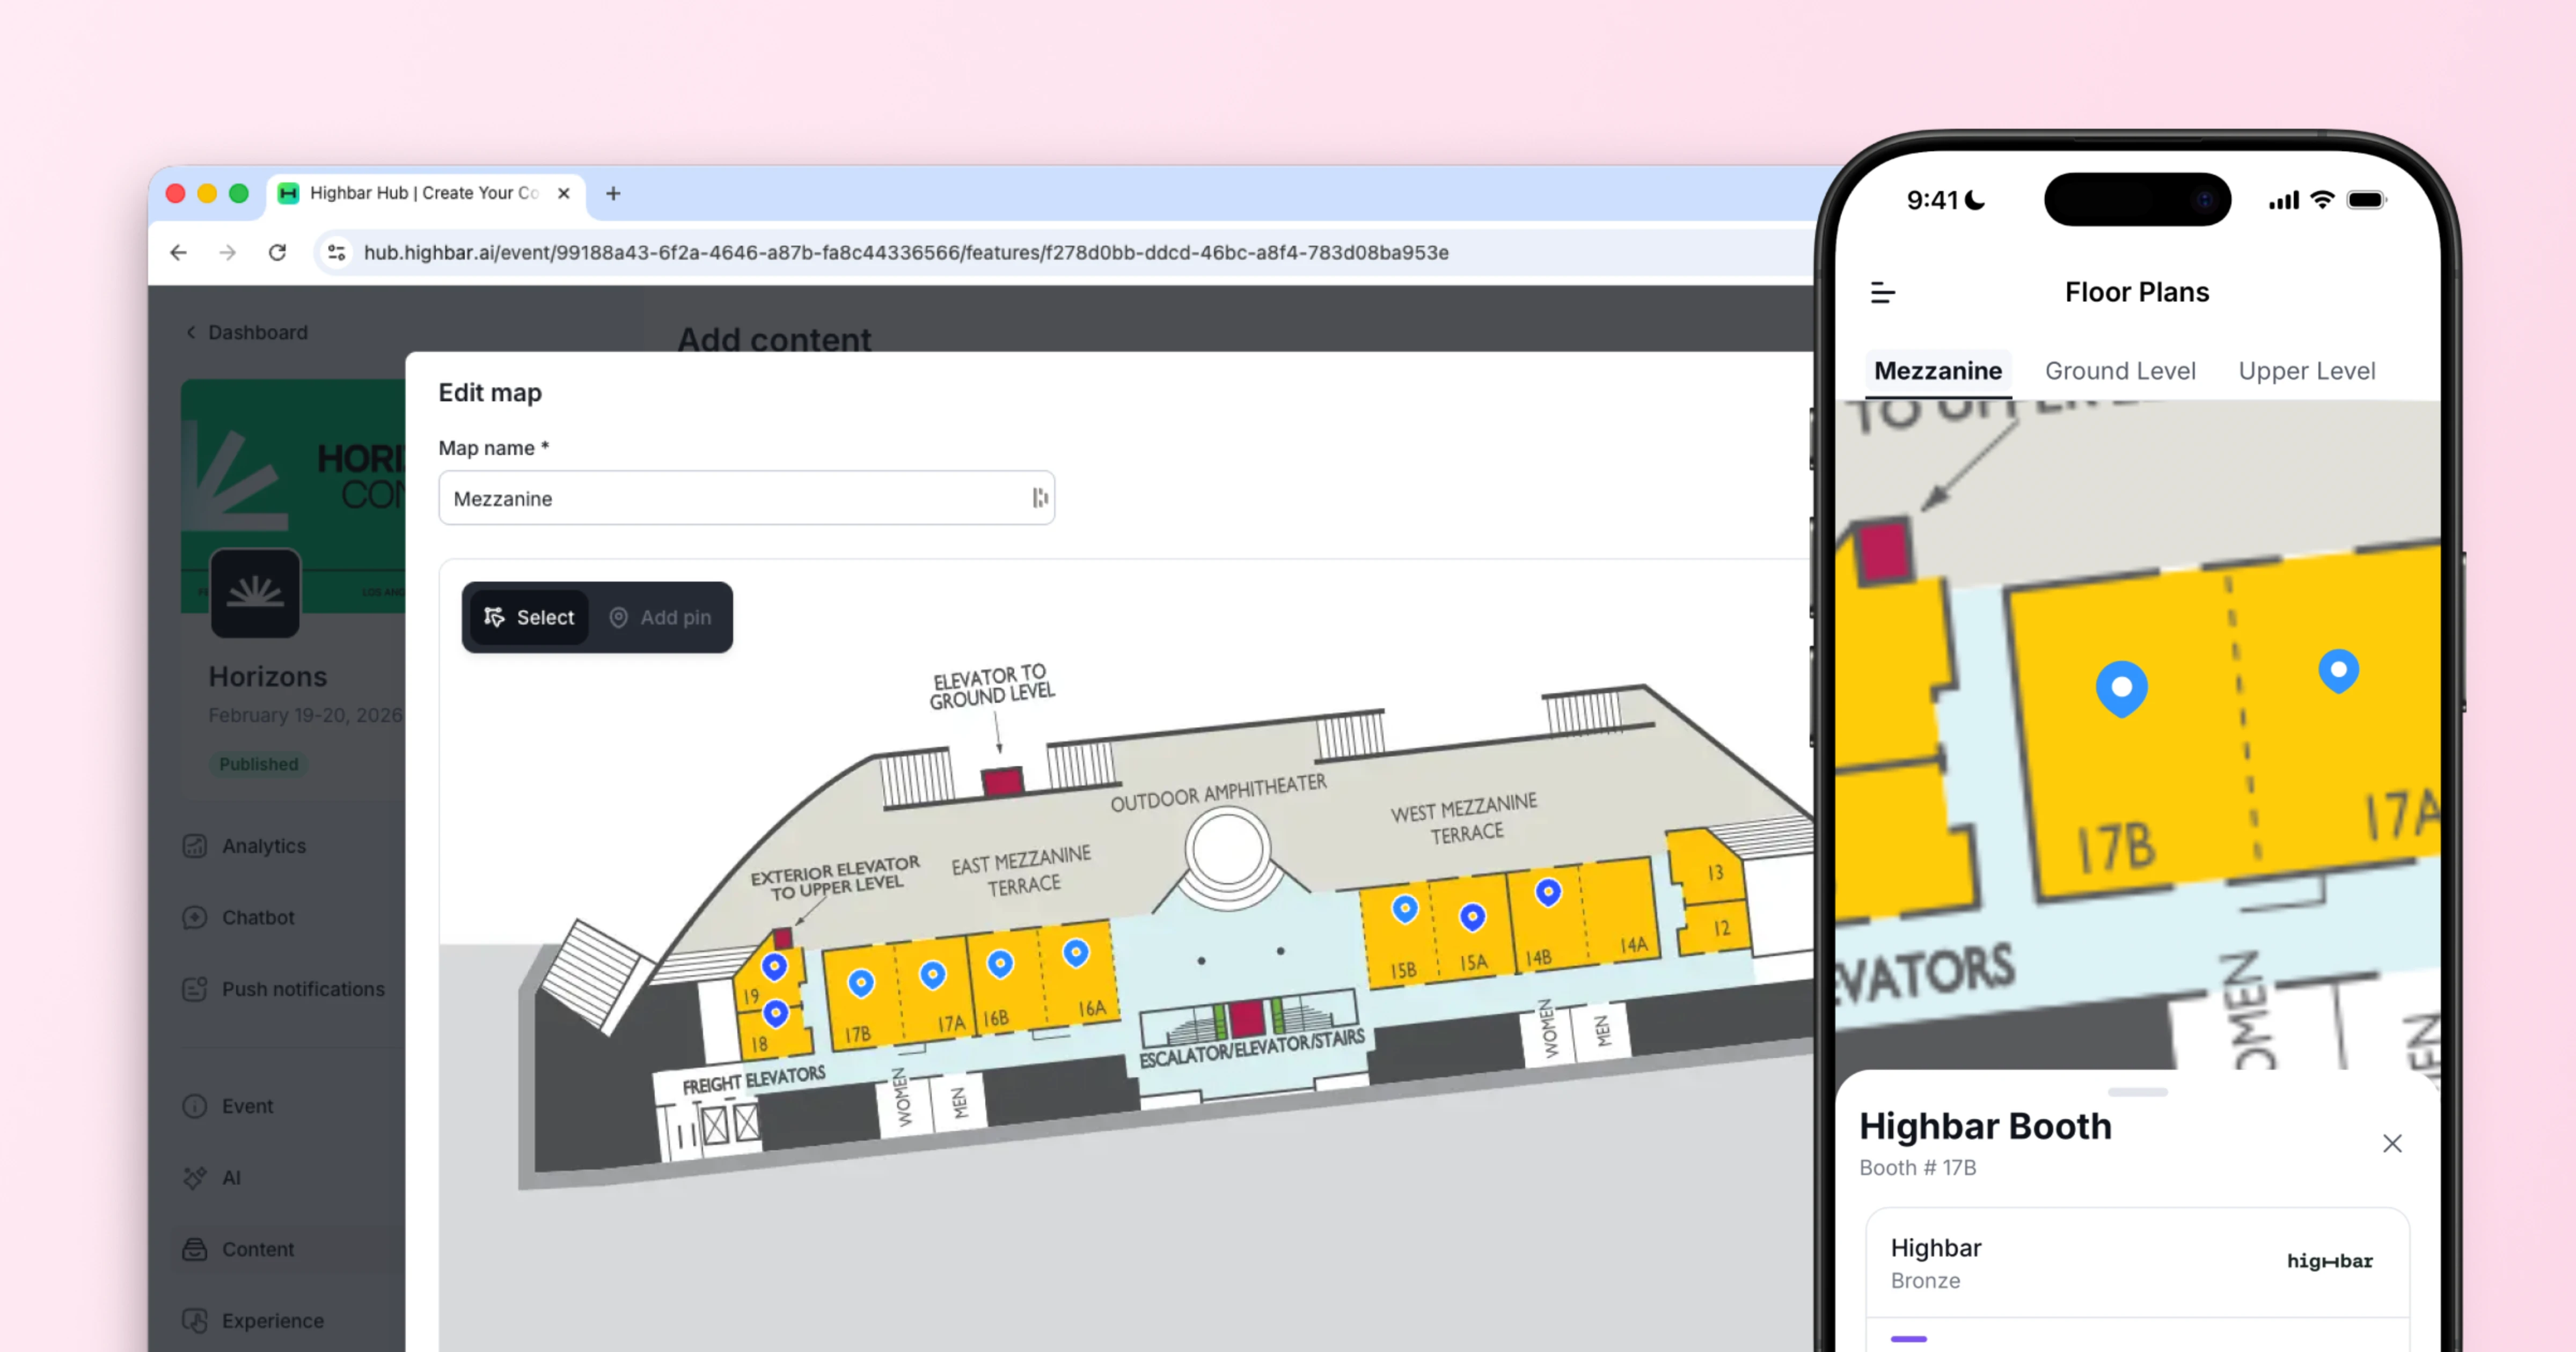Open the Highbar Bronze sponsor card
The width and height of the screenshot is (2576, 1352).
(2136, 1262)
